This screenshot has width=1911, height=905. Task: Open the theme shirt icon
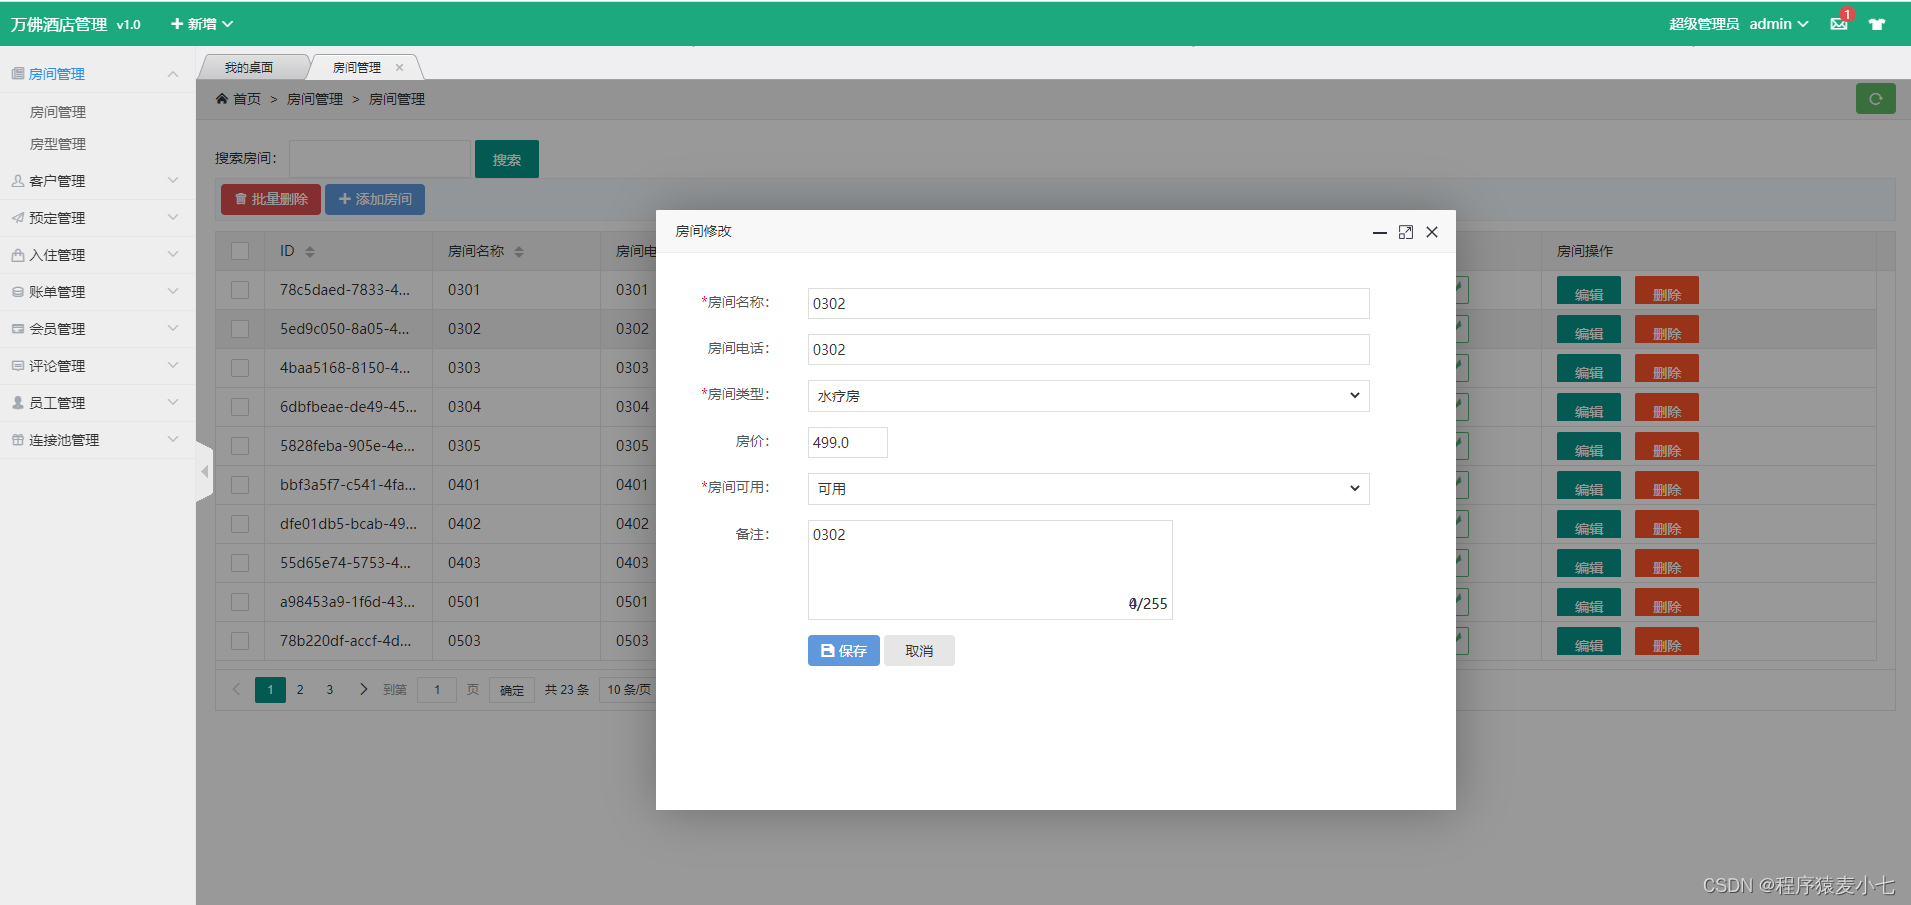1877,24
